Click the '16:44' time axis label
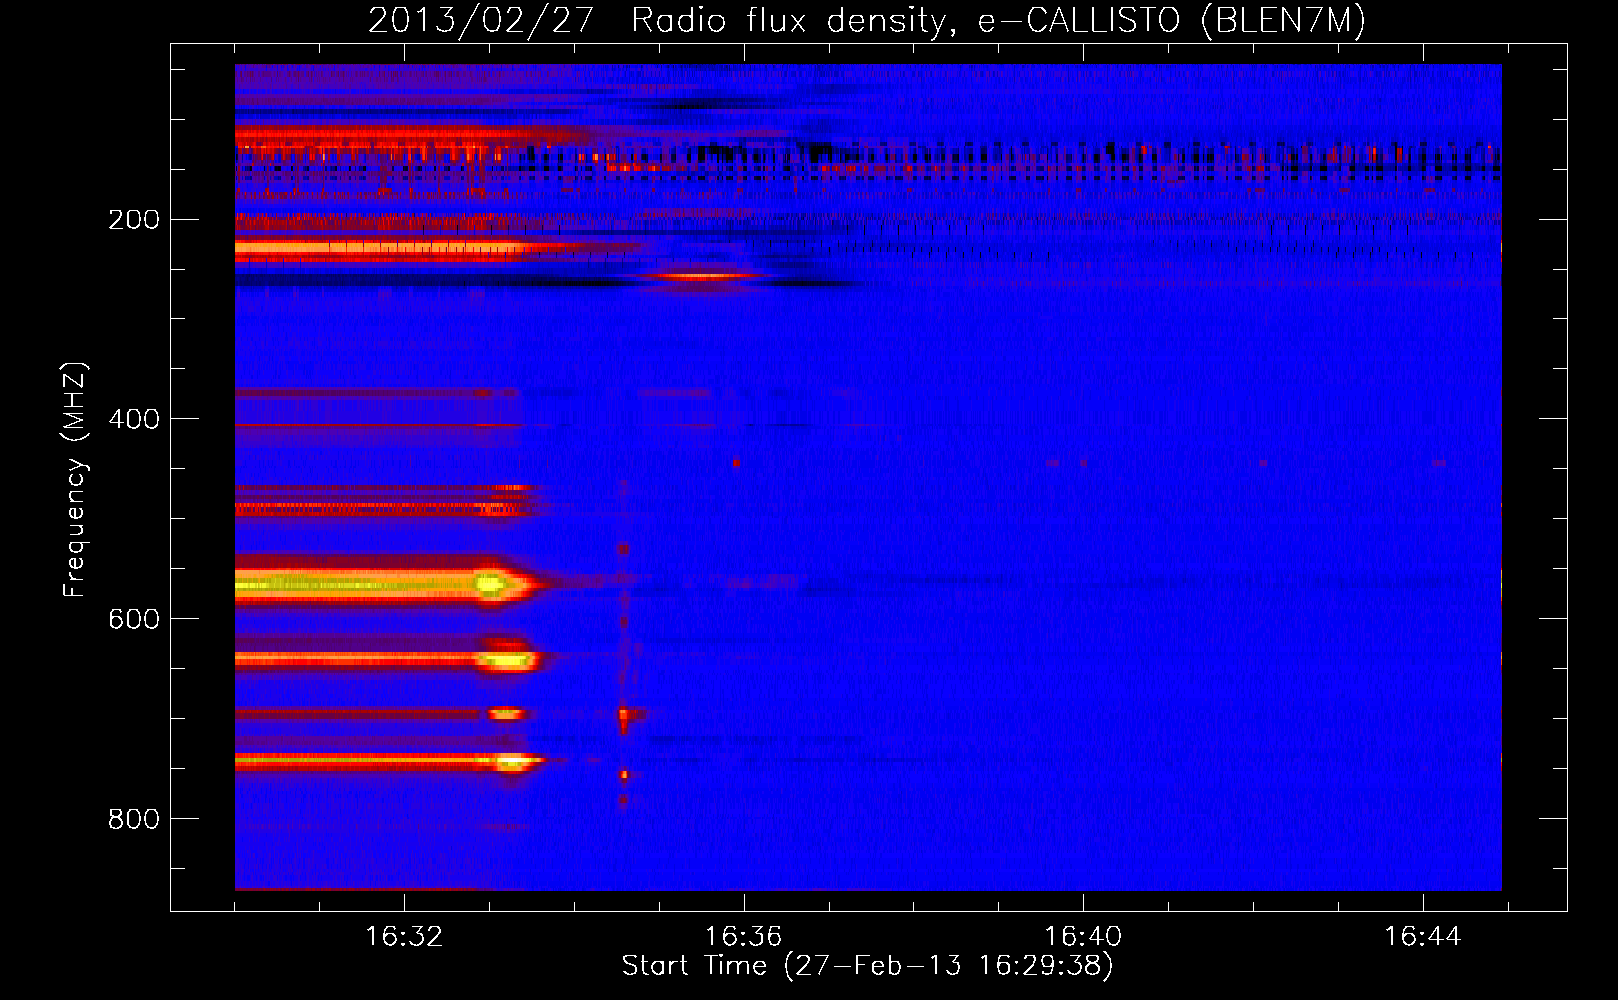The height and width of the screenshot is (1000, 1618). tap(1422, 937)
